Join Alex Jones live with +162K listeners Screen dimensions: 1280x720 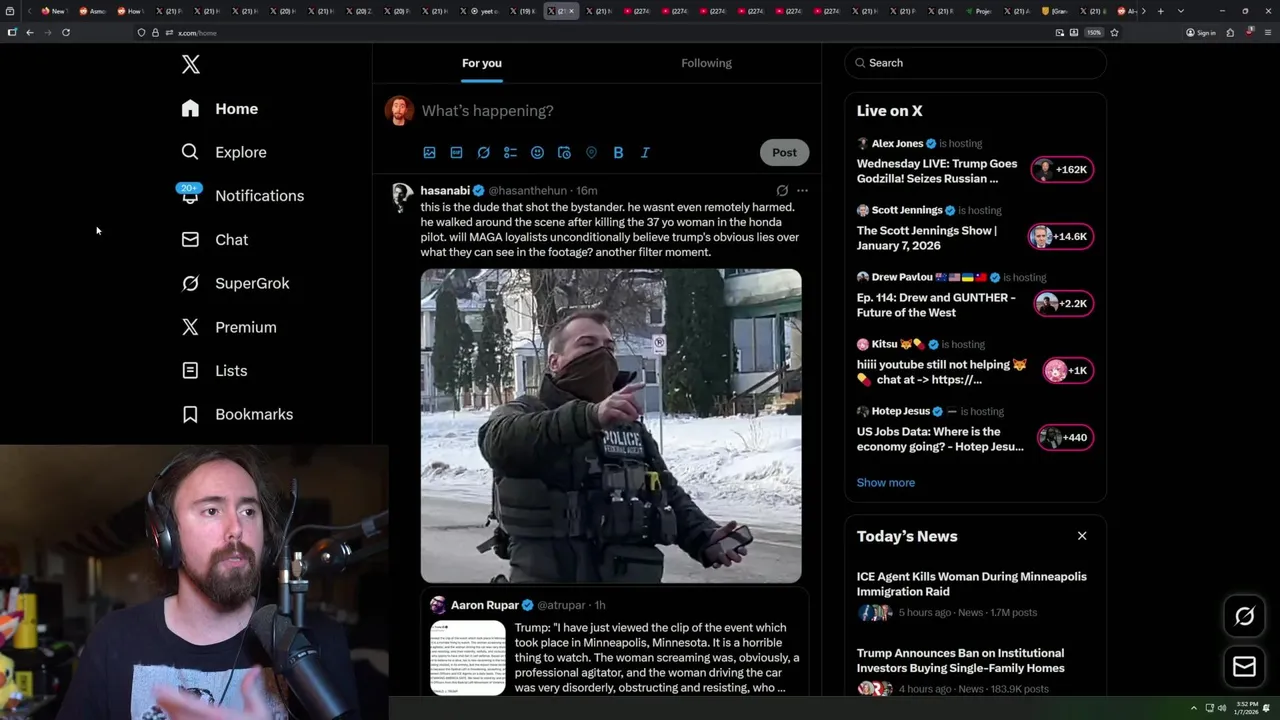(1062, 169)
